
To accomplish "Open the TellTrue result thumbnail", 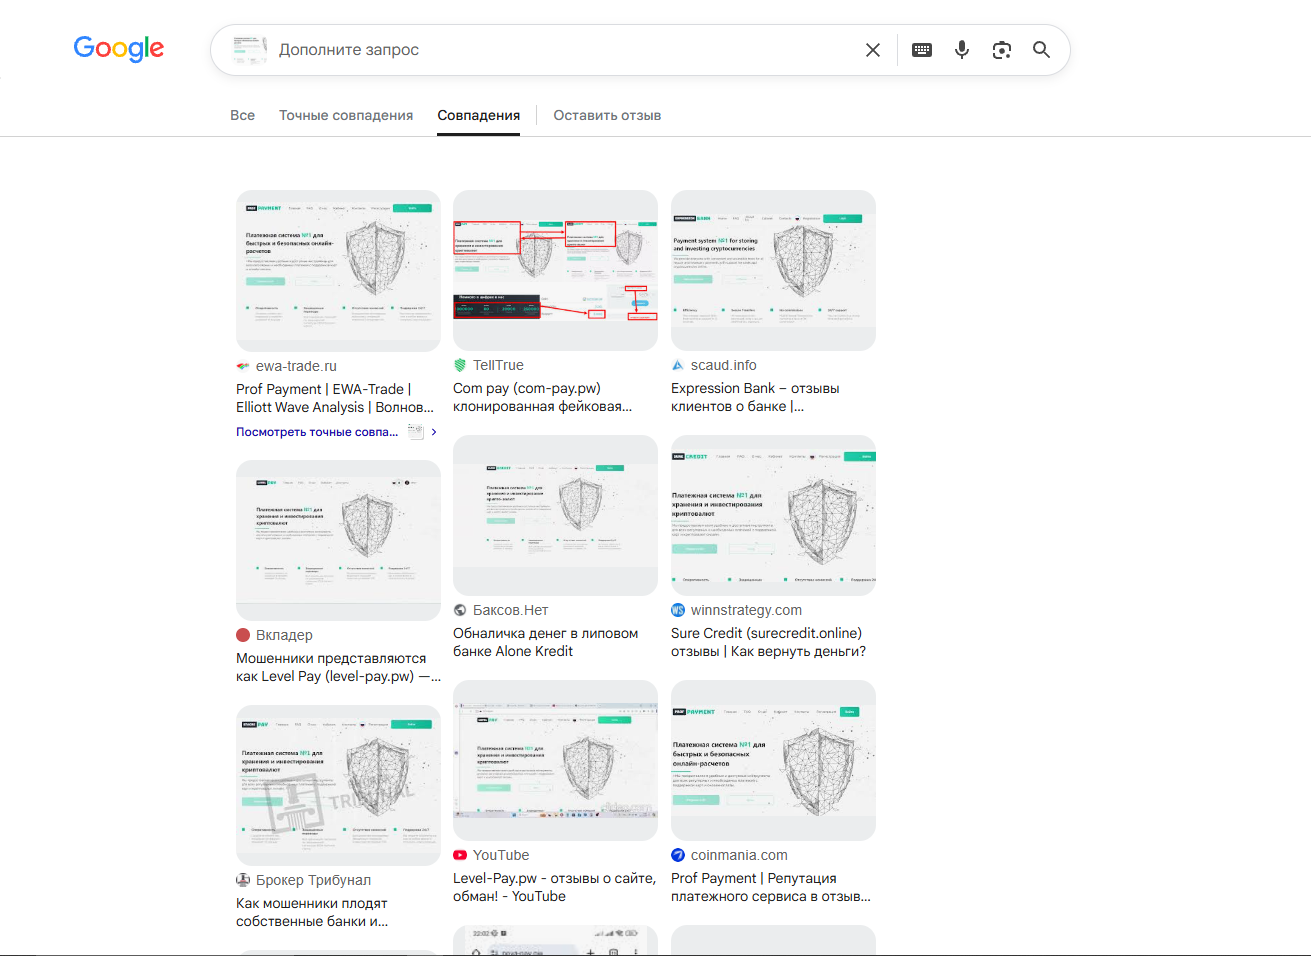I will [x=555, y=270].
